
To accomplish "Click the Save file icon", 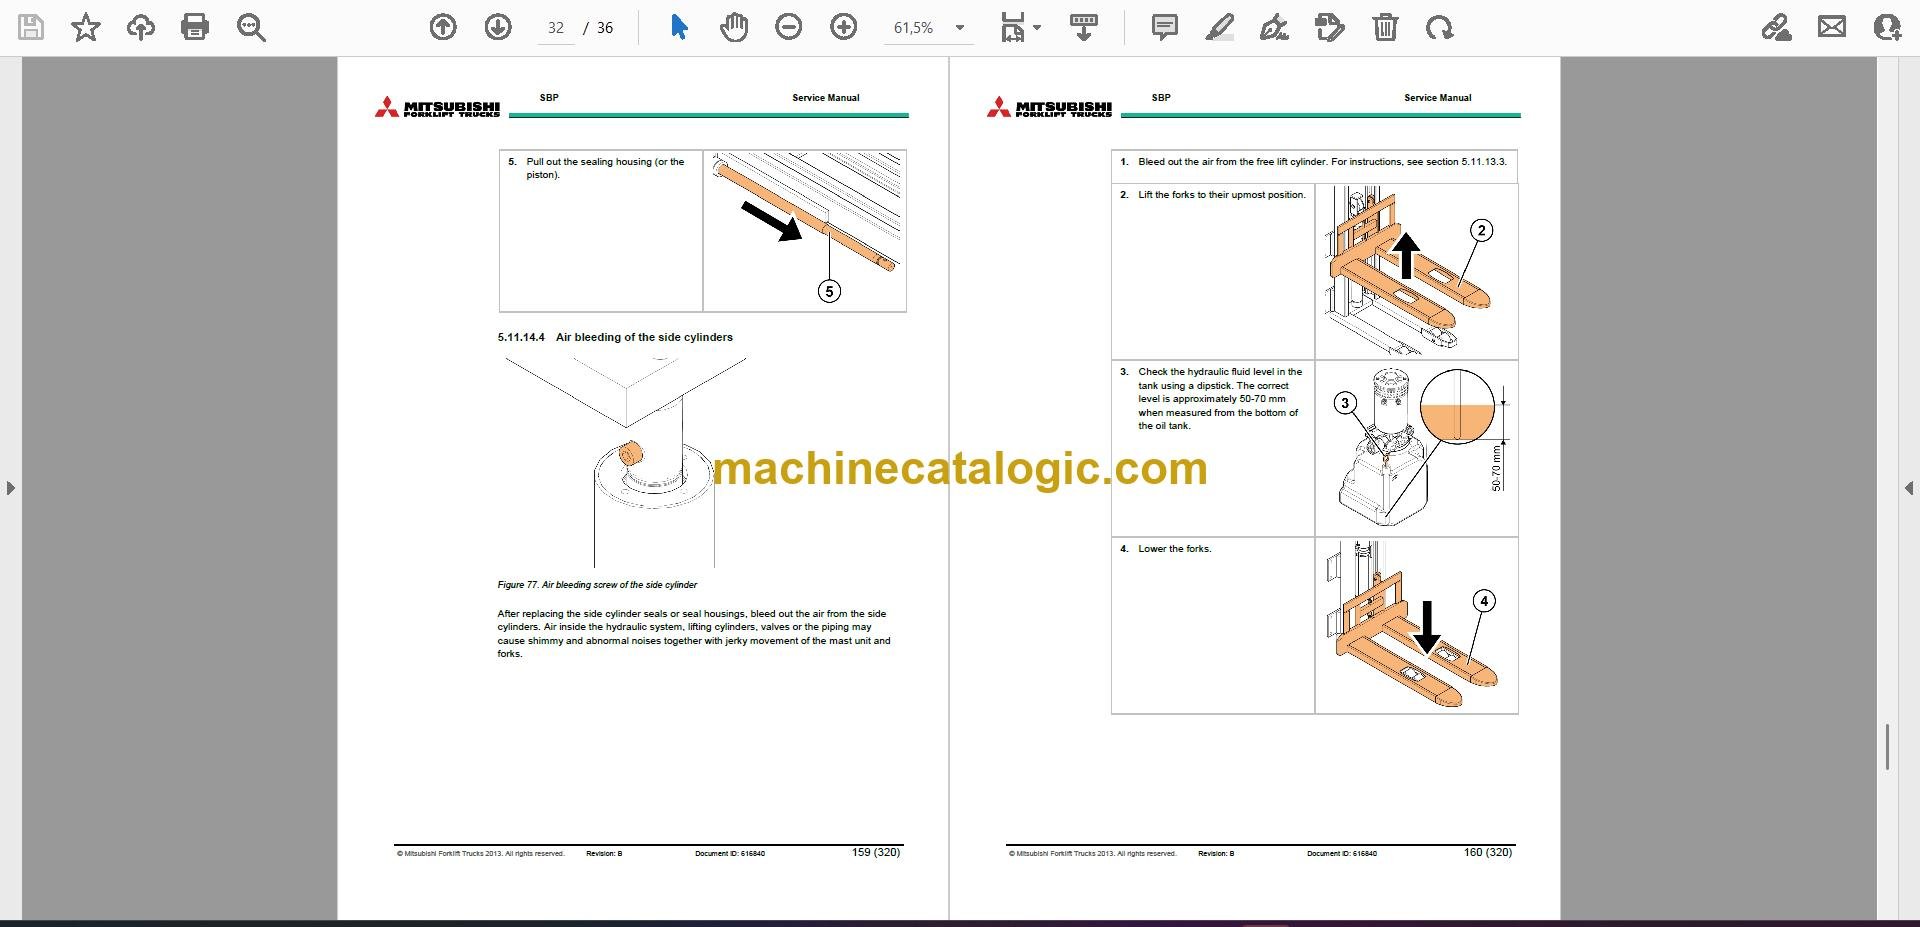I will click(x=31, y=27).
